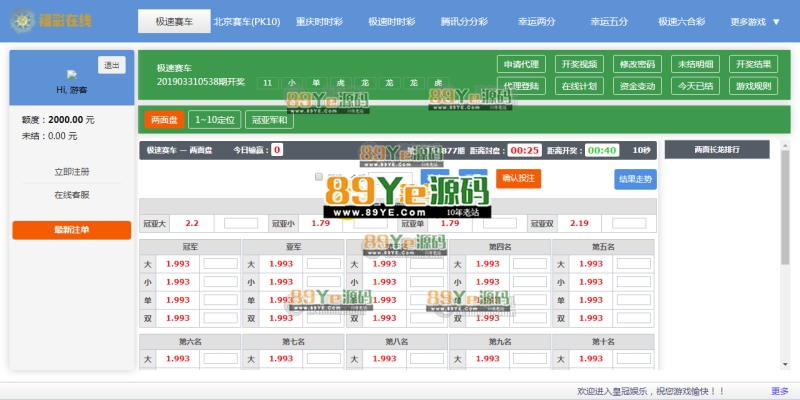Open the 幸运两分 game tab
The height and width of the screenshot is (400, 800).
[x=537, y=22]
